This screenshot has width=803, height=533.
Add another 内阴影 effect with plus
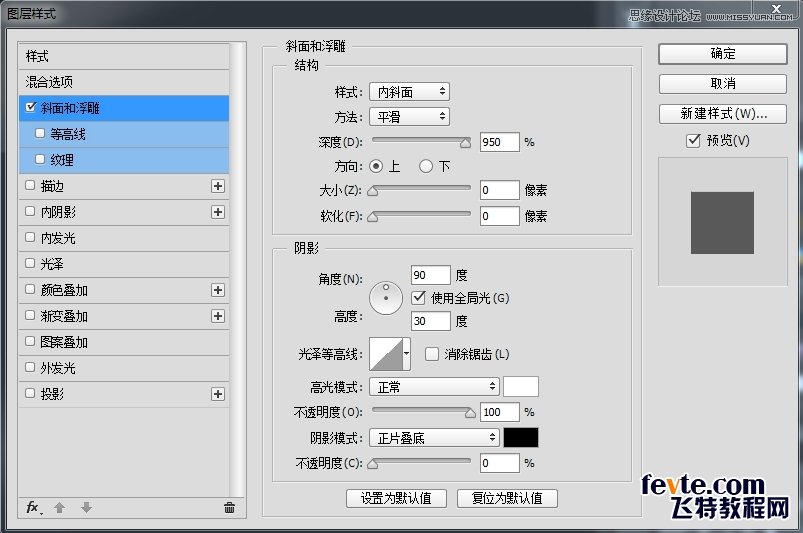[x=218, y=212]
